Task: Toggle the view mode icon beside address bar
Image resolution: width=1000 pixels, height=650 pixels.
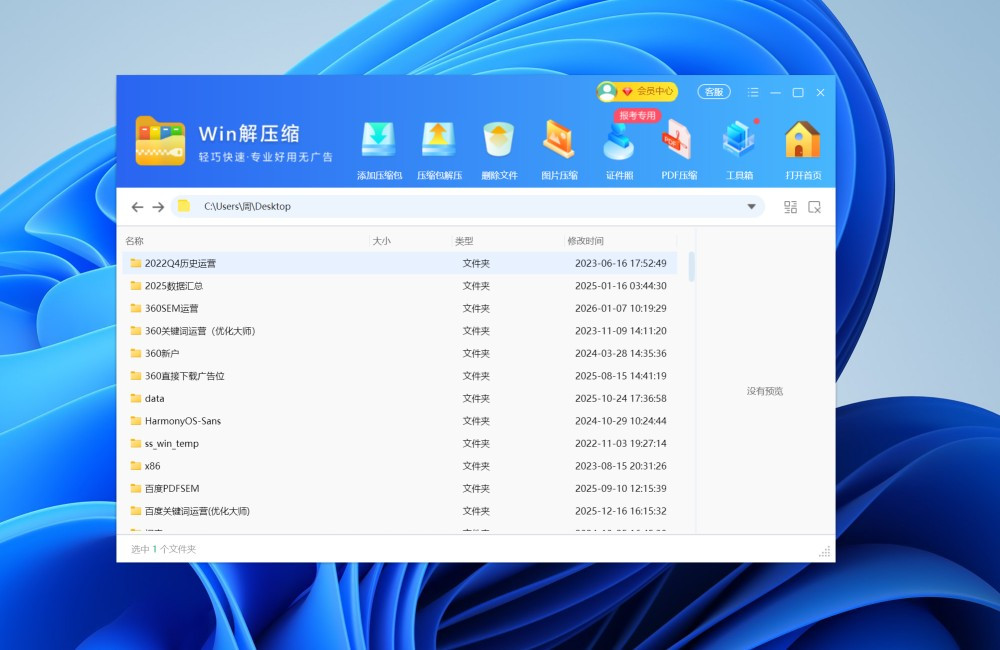Action: [790, 207]
